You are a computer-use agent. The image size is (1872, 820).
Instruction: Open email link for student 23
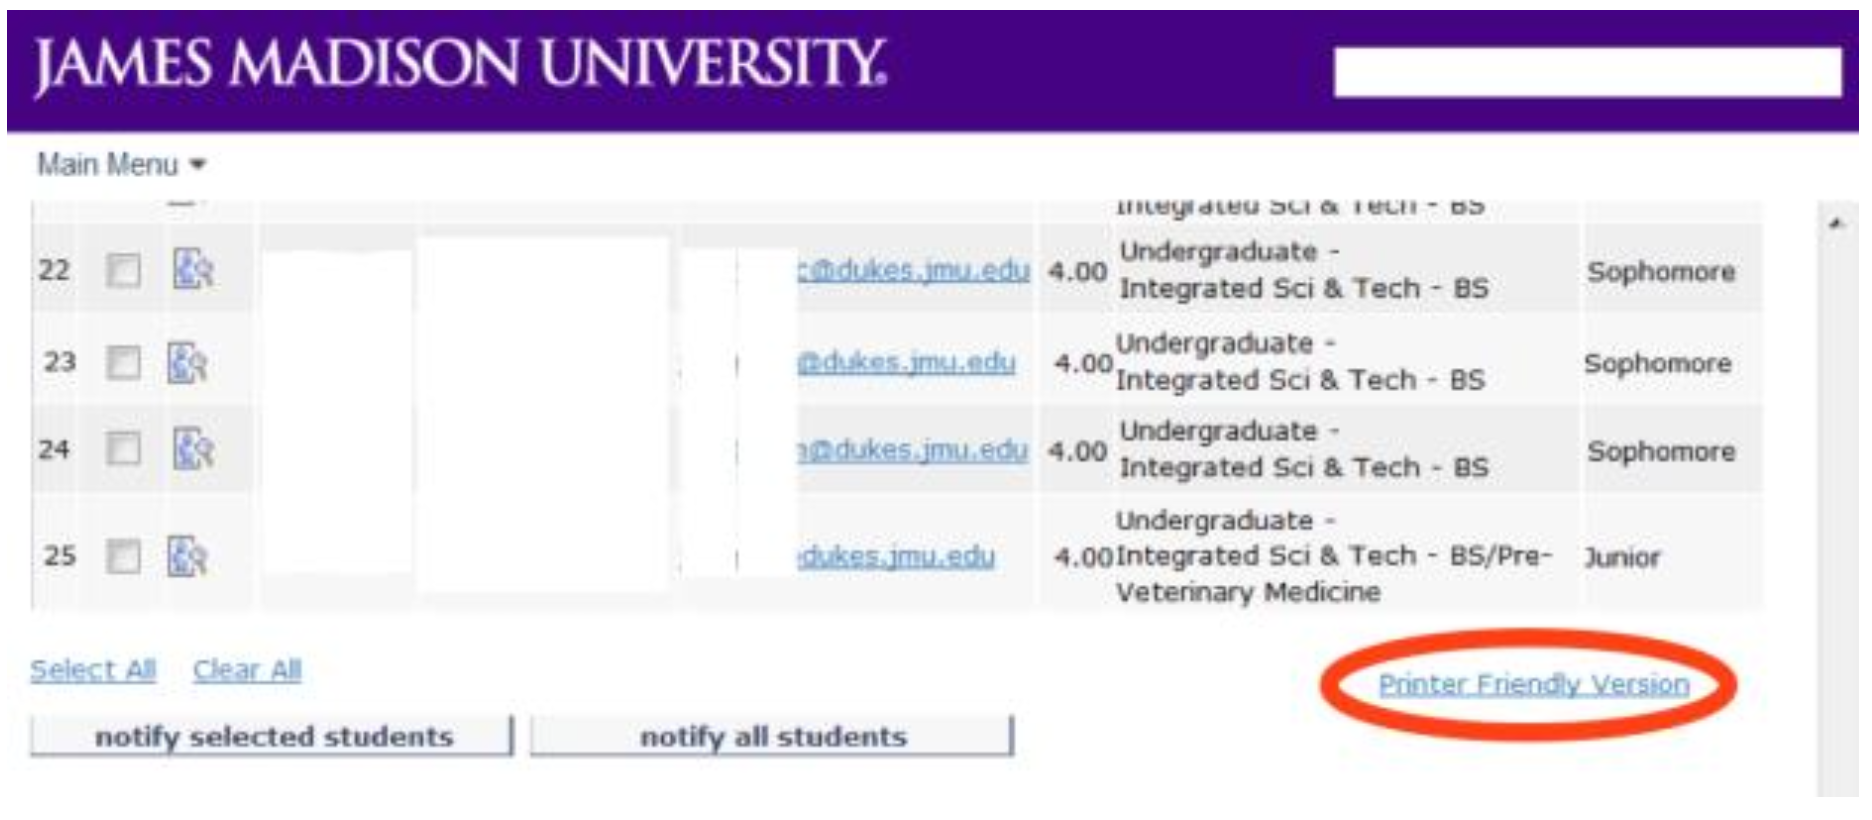(x=906, y=362)
